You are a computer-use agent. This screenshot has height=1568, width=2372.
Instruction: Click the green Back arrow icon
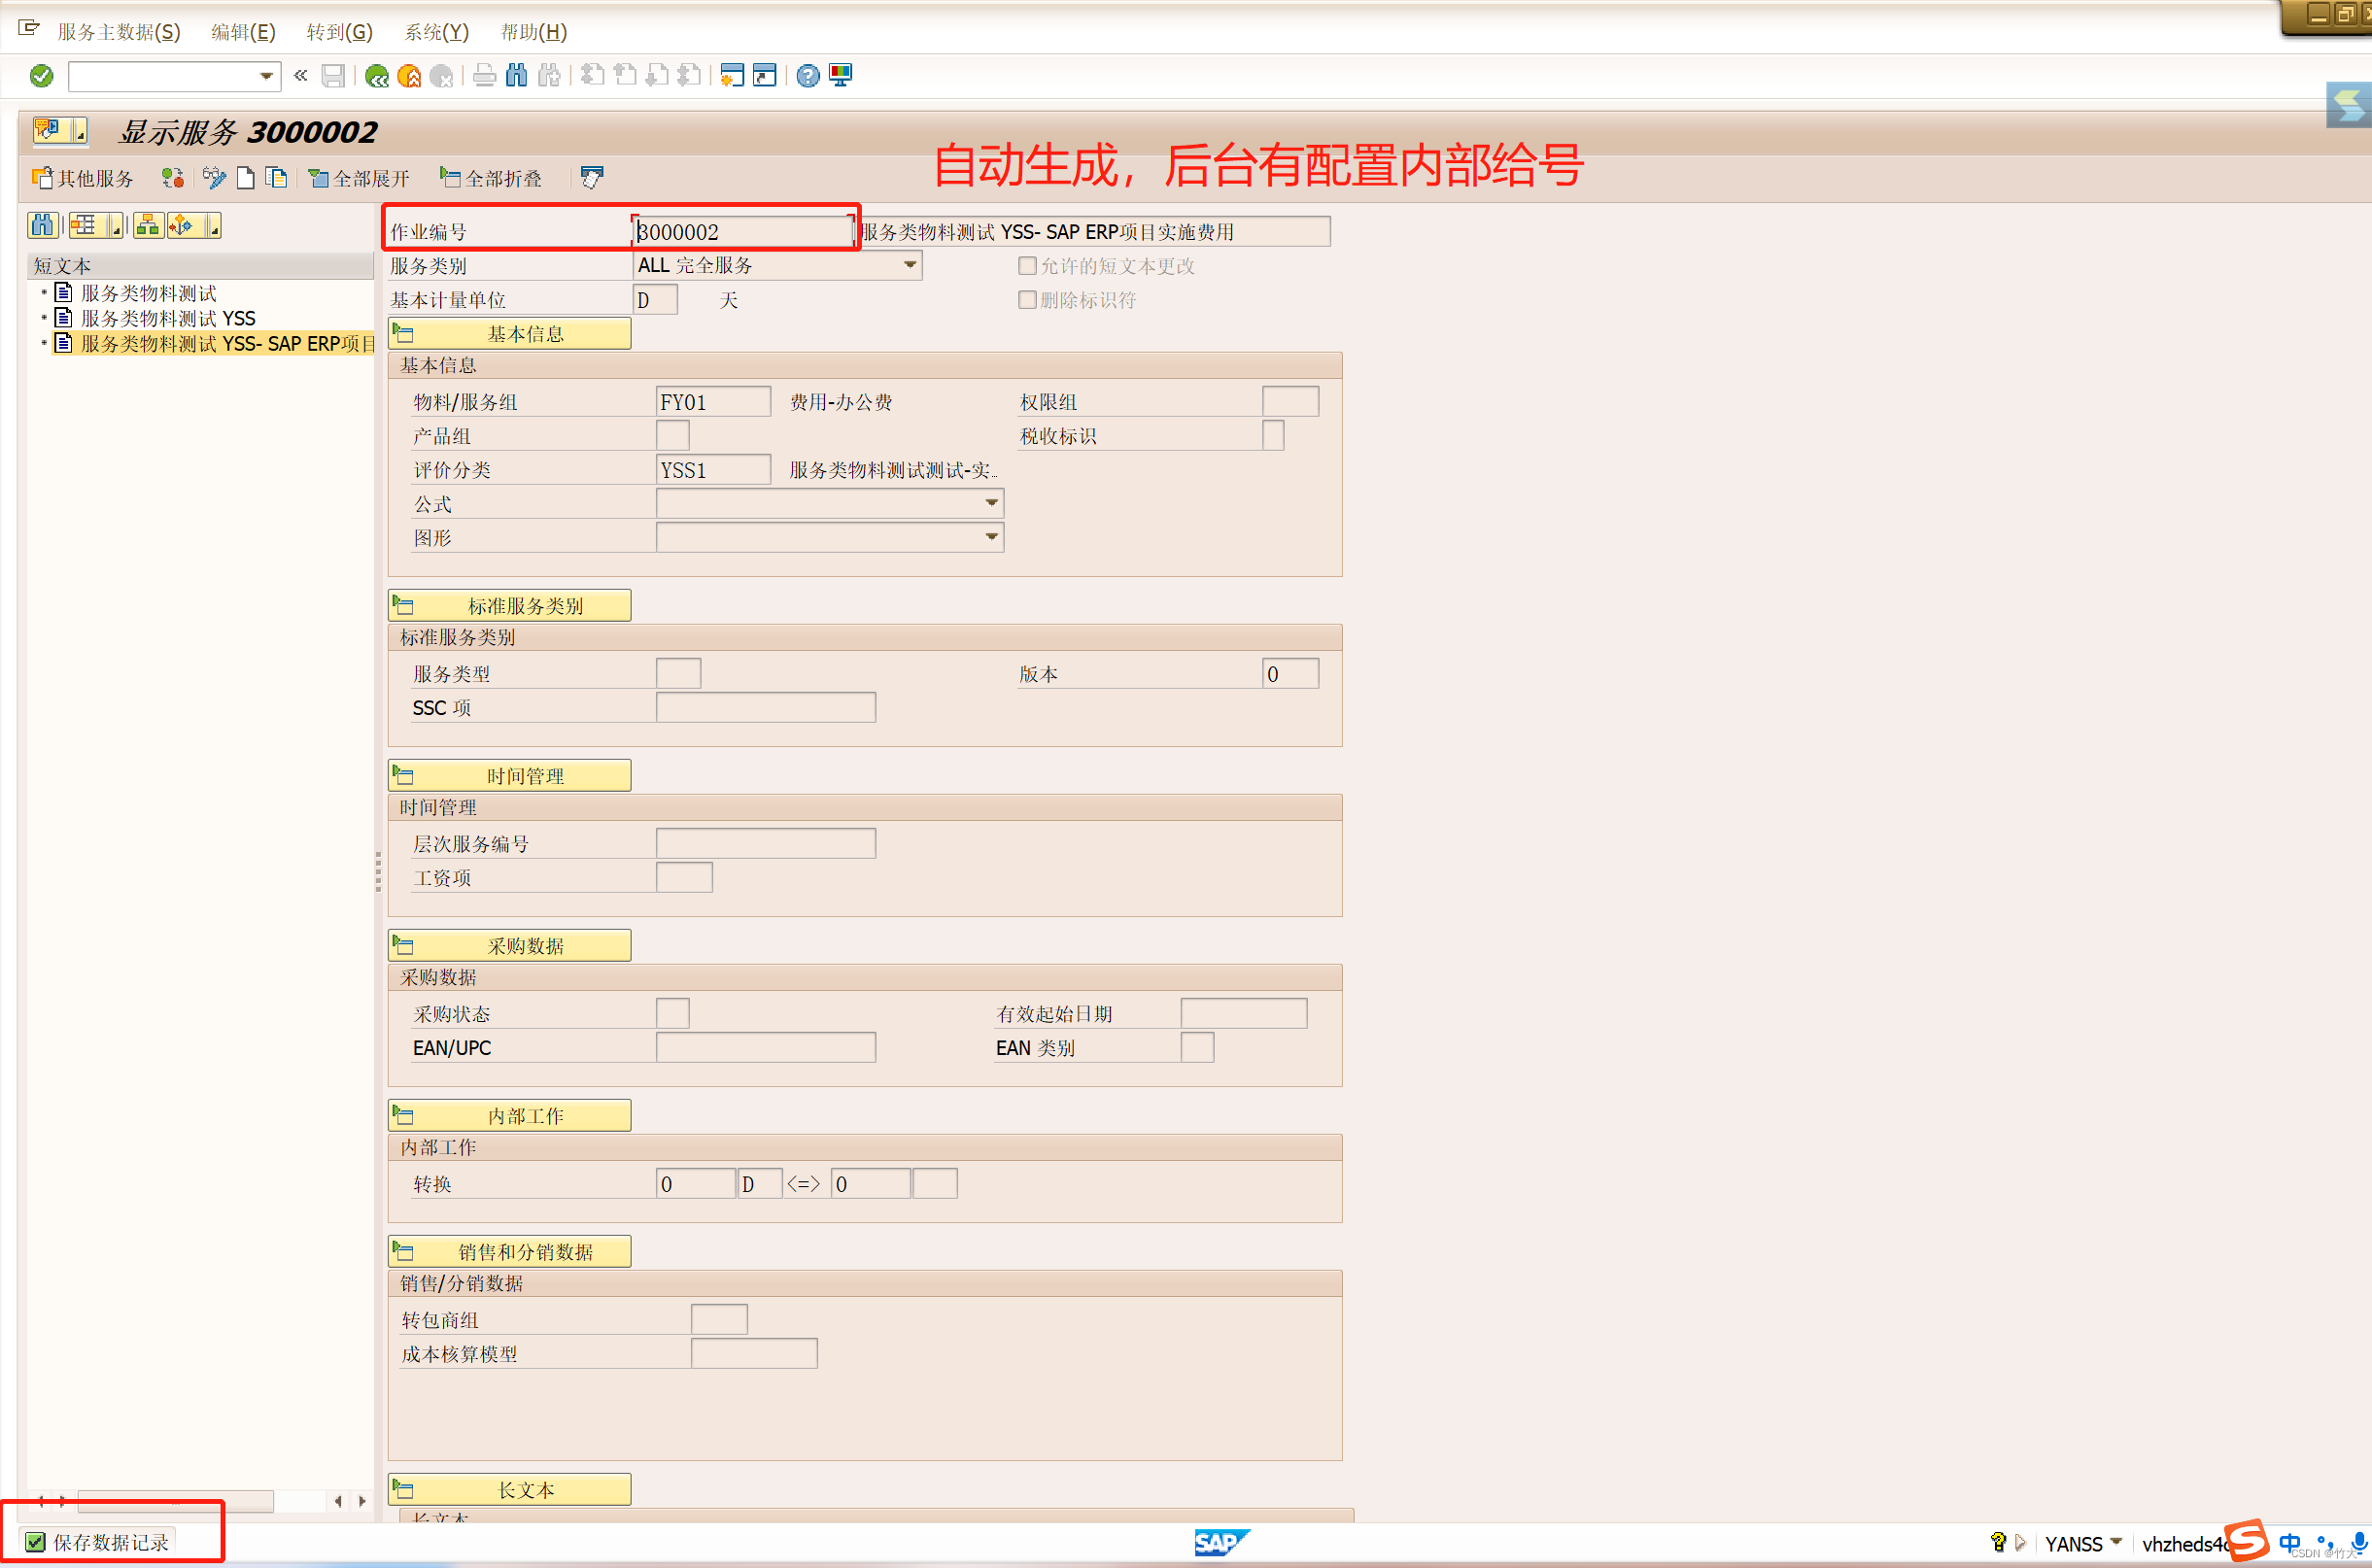[377, 76]
